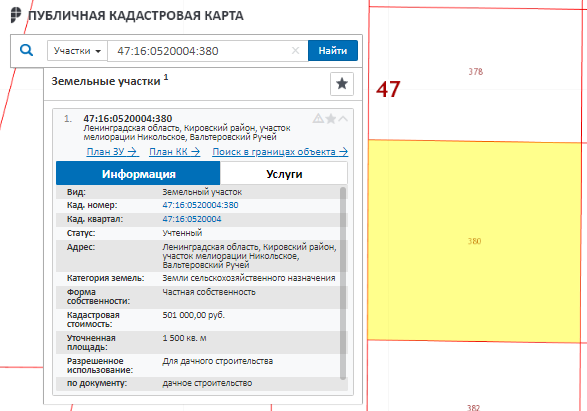Click parcel 382 label on the map
This screenshot has width=587, height=411.
click(x=473, y=407)
